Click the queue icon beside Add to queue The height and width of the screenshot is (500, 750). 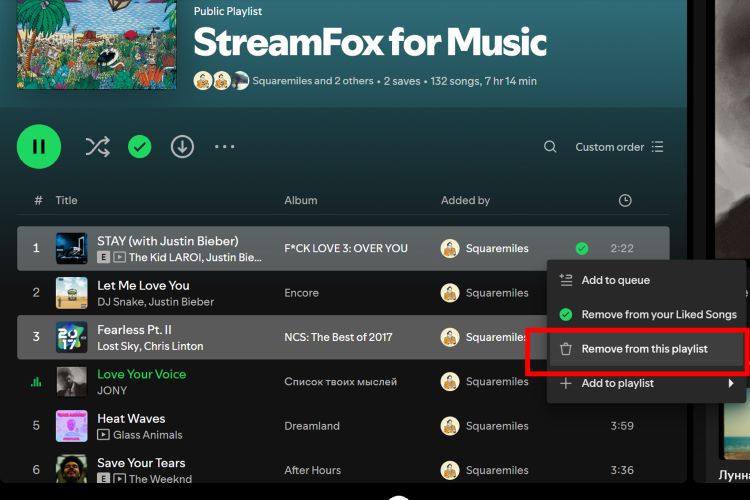coord(566,280)
